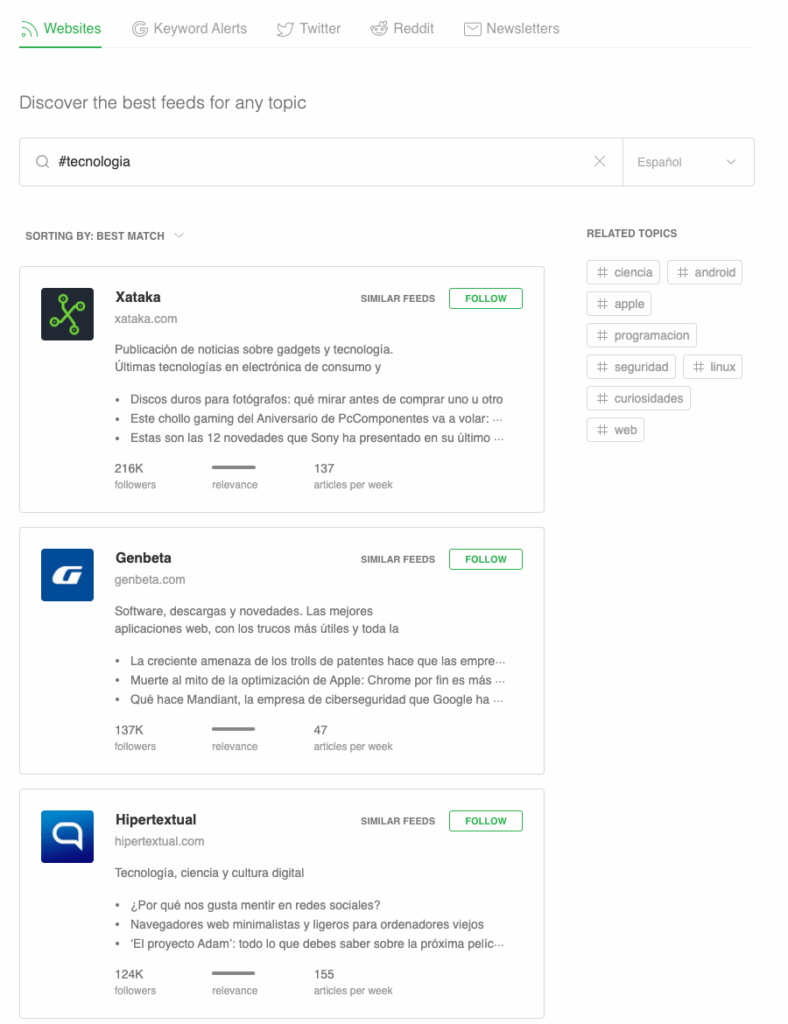Click Genbeta's 137K followers count

(129, 730)
